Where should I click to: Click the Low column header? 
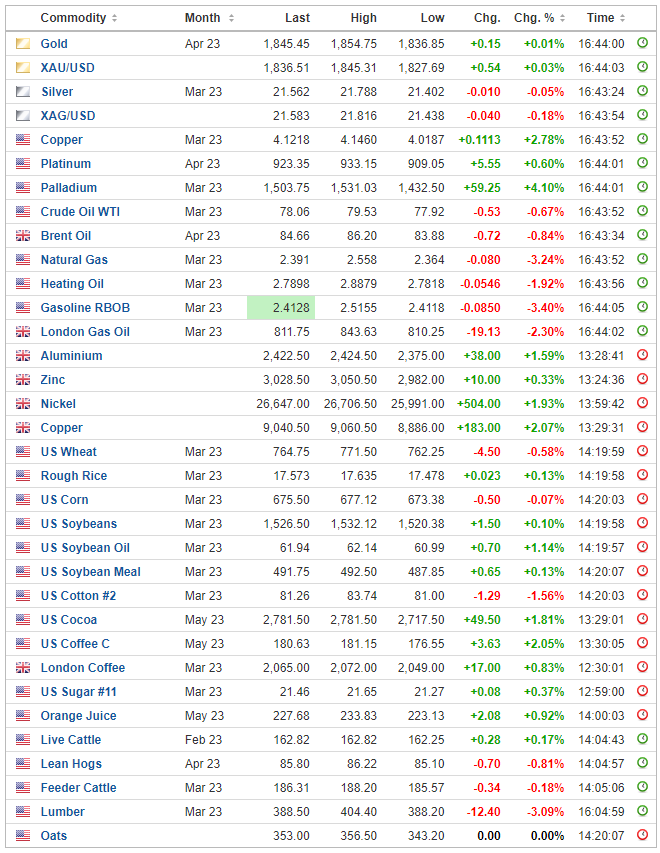pos(433,18)
